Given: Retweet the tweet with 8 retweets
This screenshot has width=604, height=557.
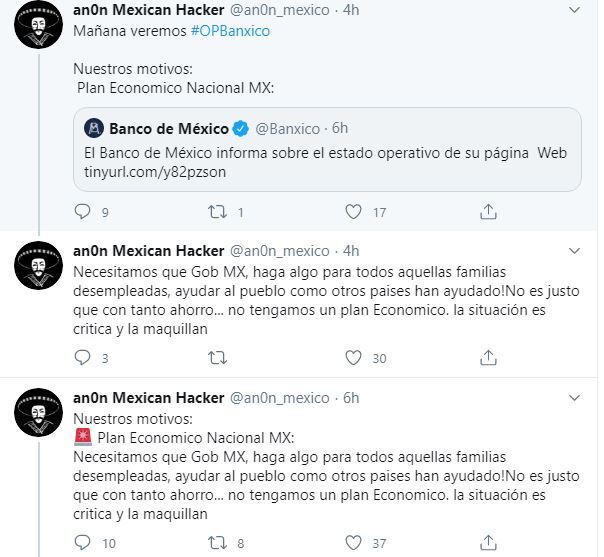Looking at the screenshot, I should (217, 543).
